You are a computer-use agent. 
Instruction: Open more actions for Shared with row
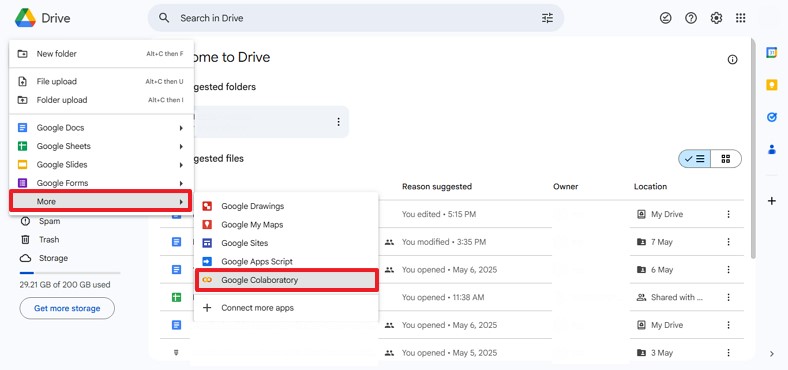(x=728, y=297)
